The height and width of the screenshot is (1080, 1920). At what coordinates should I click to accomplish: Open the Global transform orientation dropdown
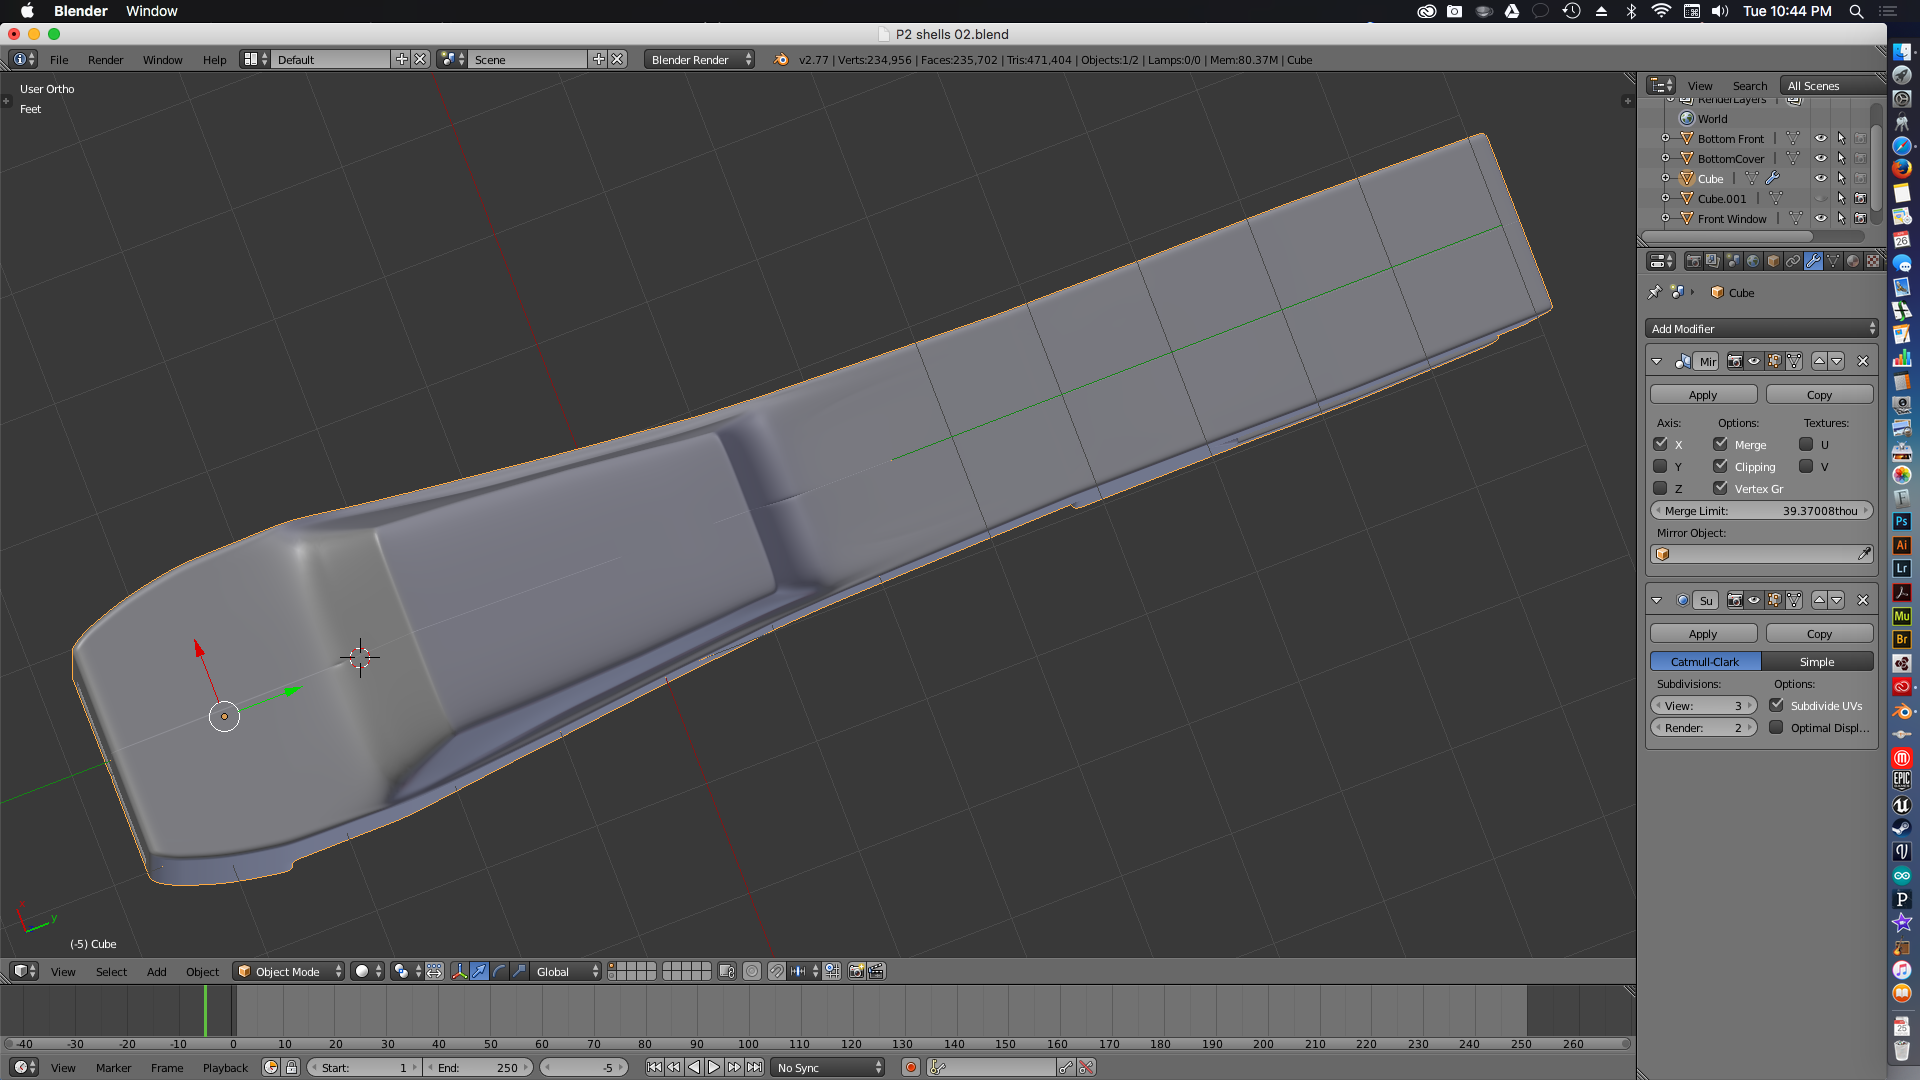(566, 971)
